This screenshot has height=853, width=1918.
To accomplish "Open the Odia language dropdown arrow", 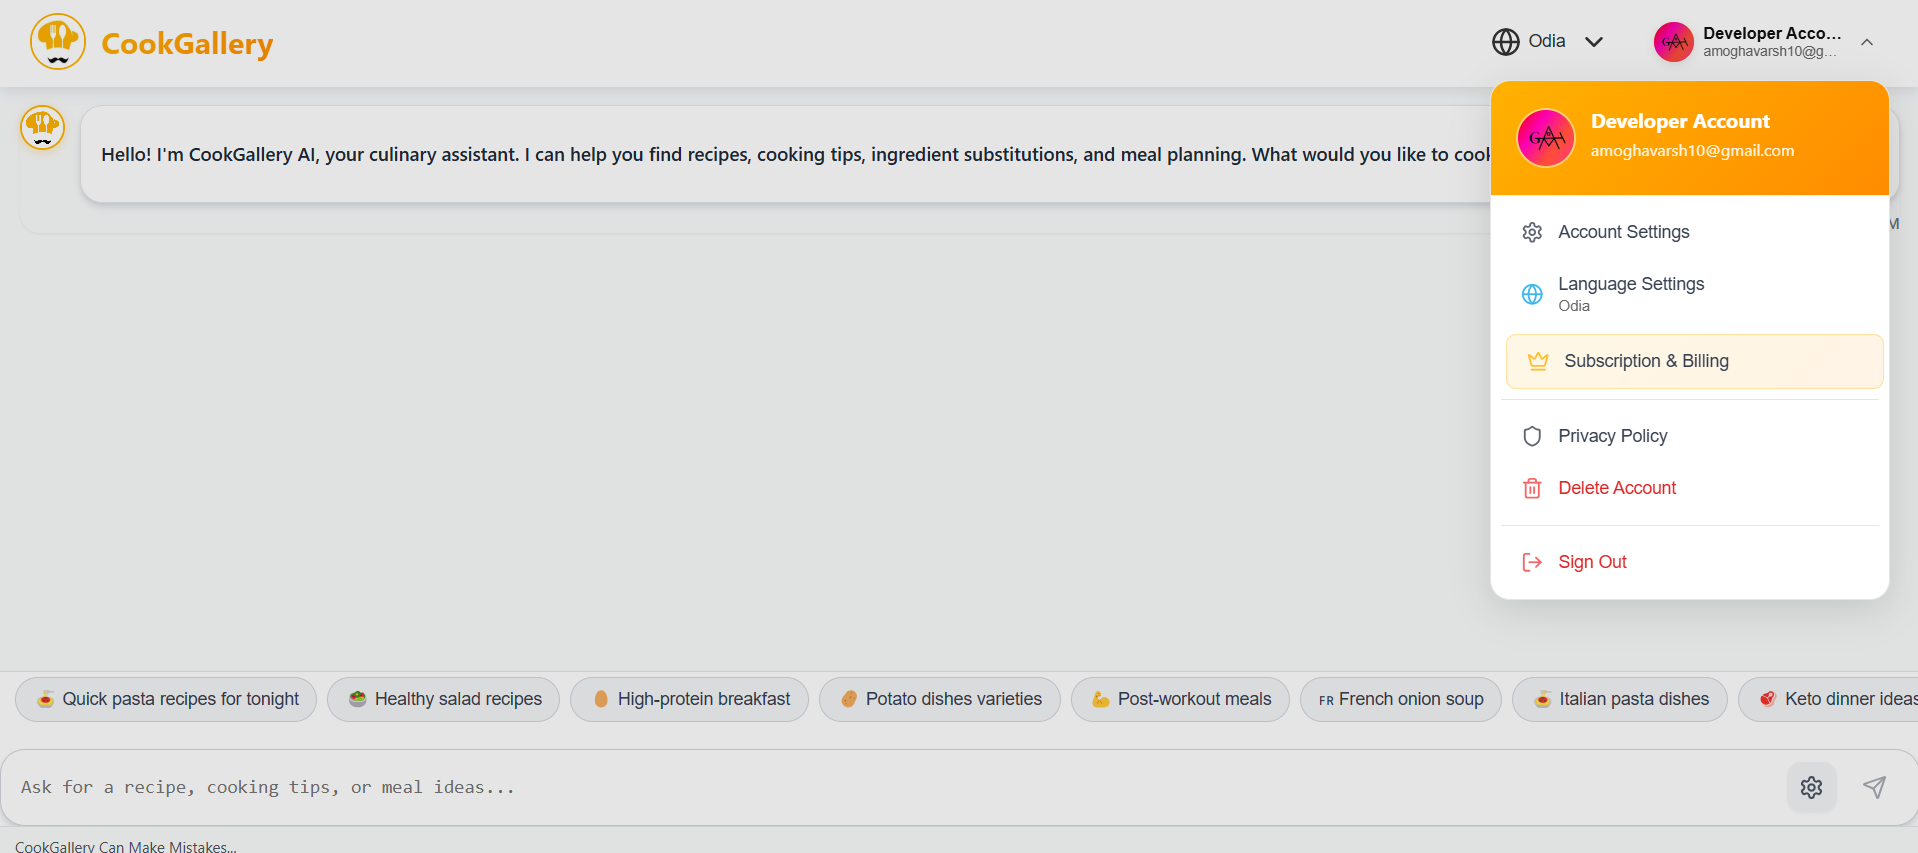I will click(x=1594, y=41).
